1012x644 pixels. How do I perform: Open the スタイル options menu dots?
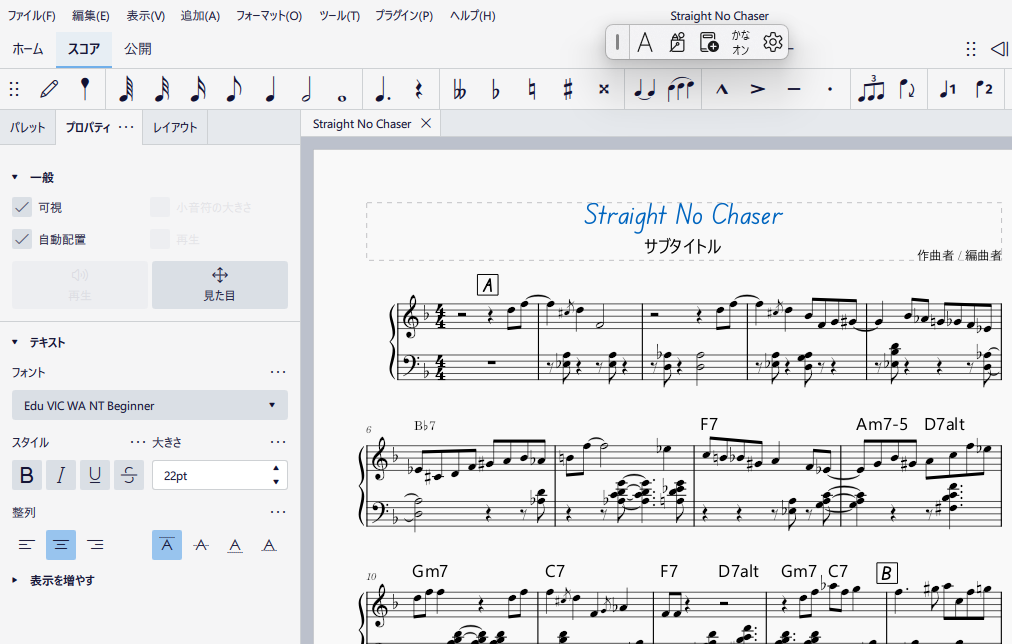(x=137, y=442)
